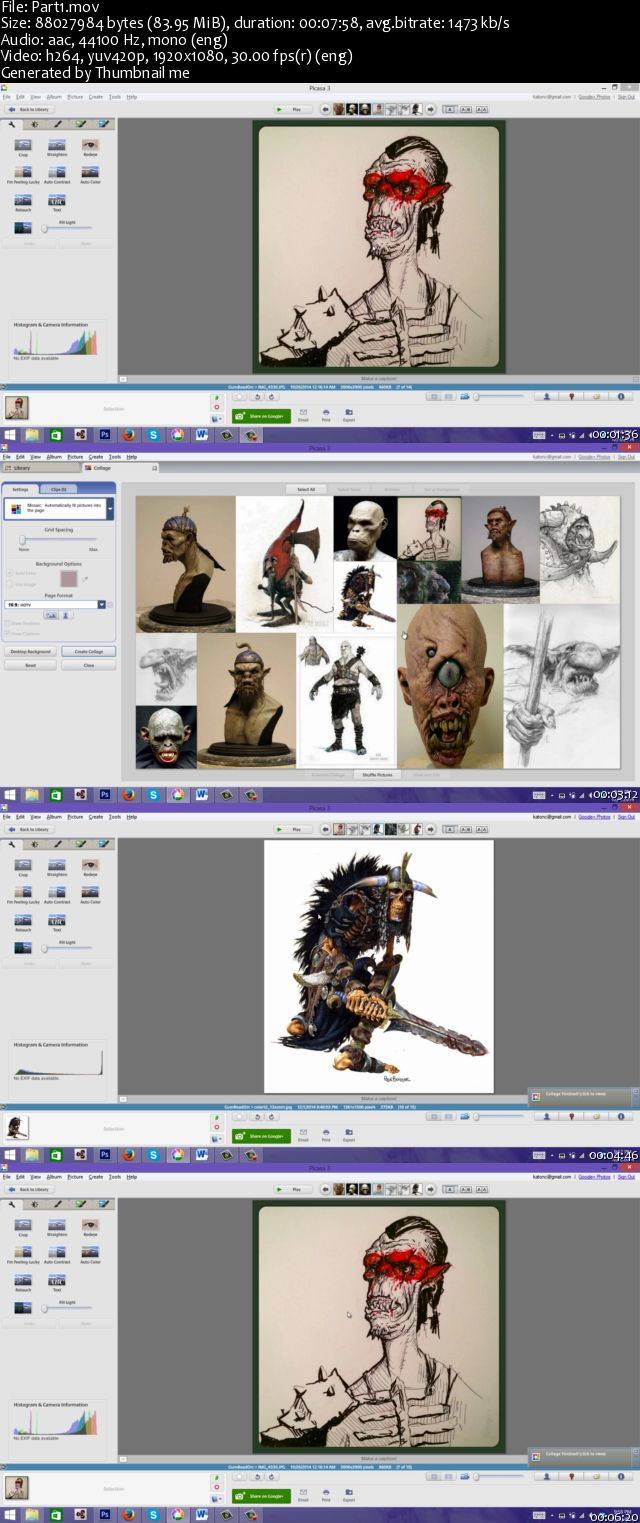Open add-to-album dropdown in the 00:01:36 frame

click(x=217, y=418)
